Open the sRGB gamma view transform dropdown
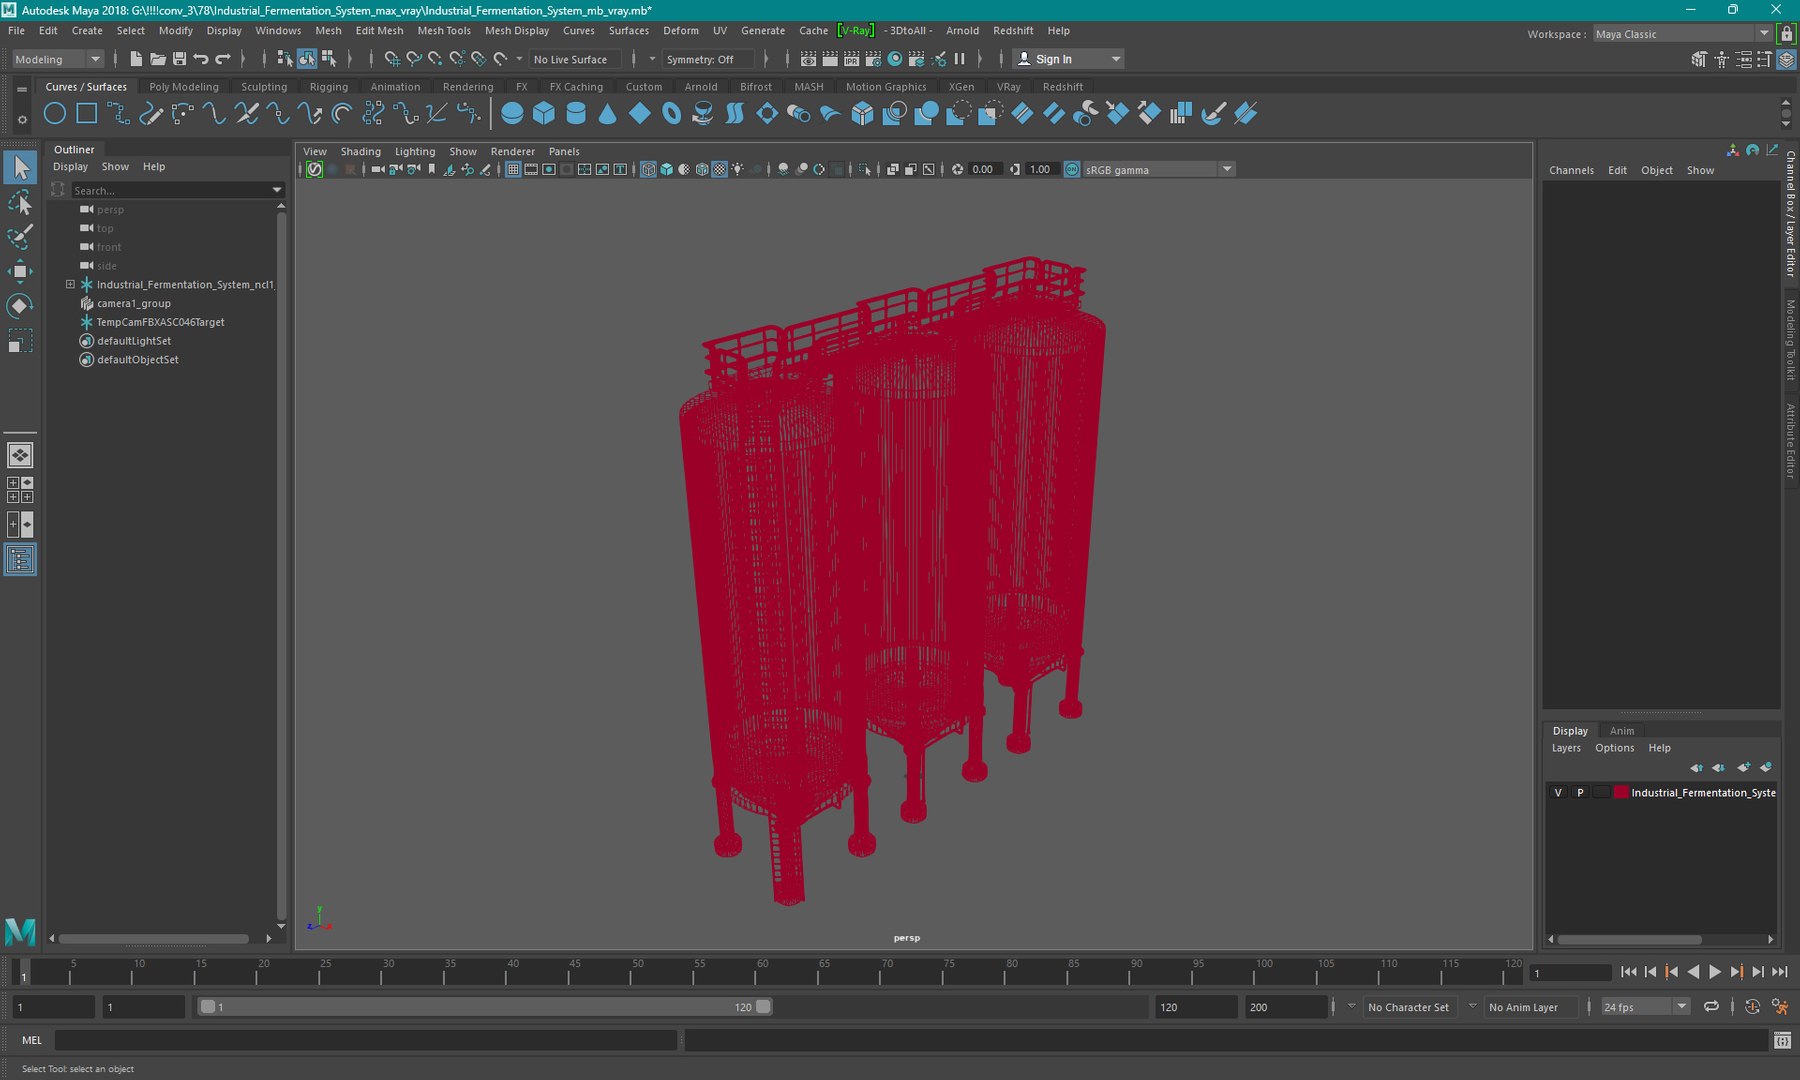The height and width of the screenshot is (1080, 1800). click(x=1159, y=170)
